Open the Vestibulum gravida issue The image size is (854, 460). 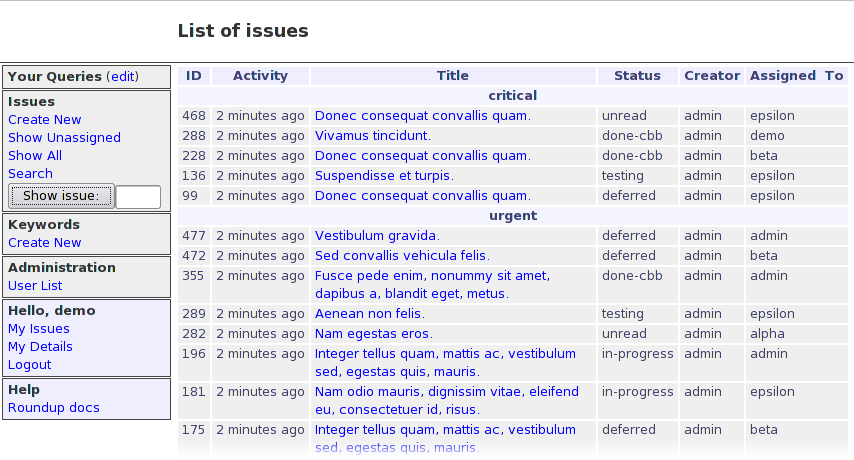point(377,236)
